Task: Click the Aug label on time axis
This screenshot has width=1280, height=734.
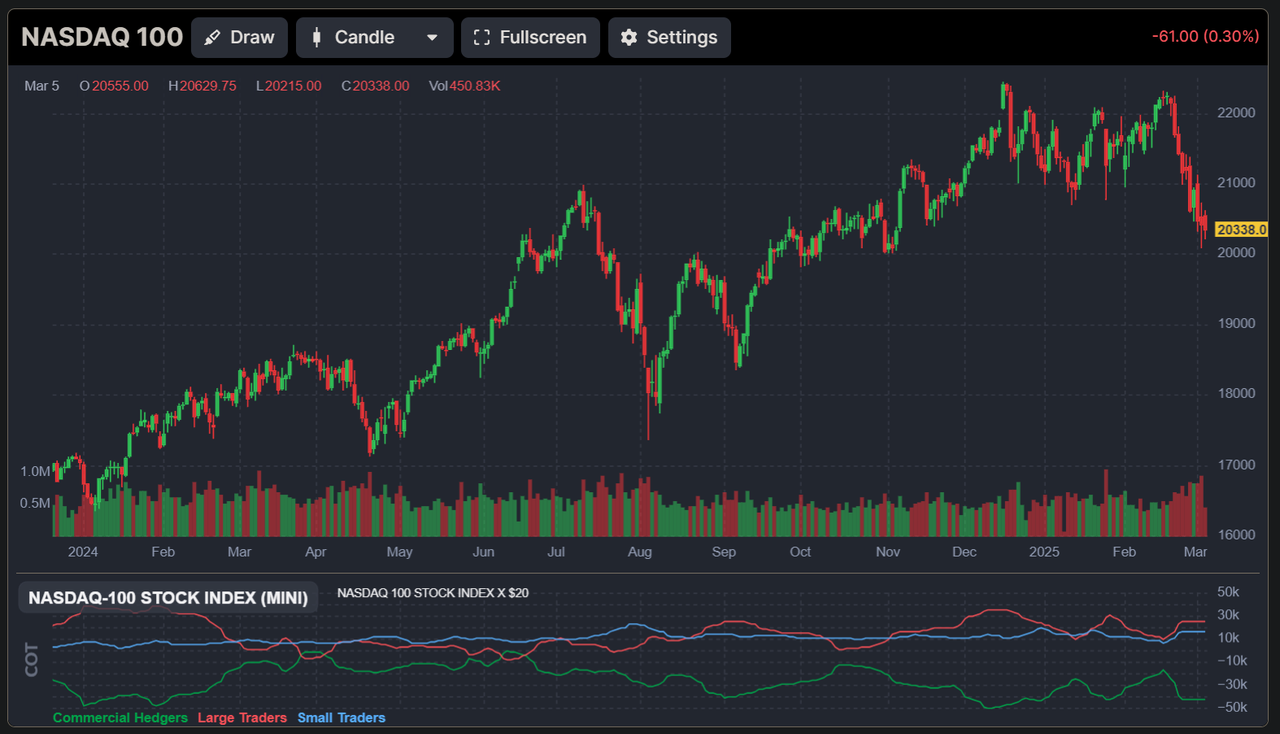Action: tap(640, 552)
